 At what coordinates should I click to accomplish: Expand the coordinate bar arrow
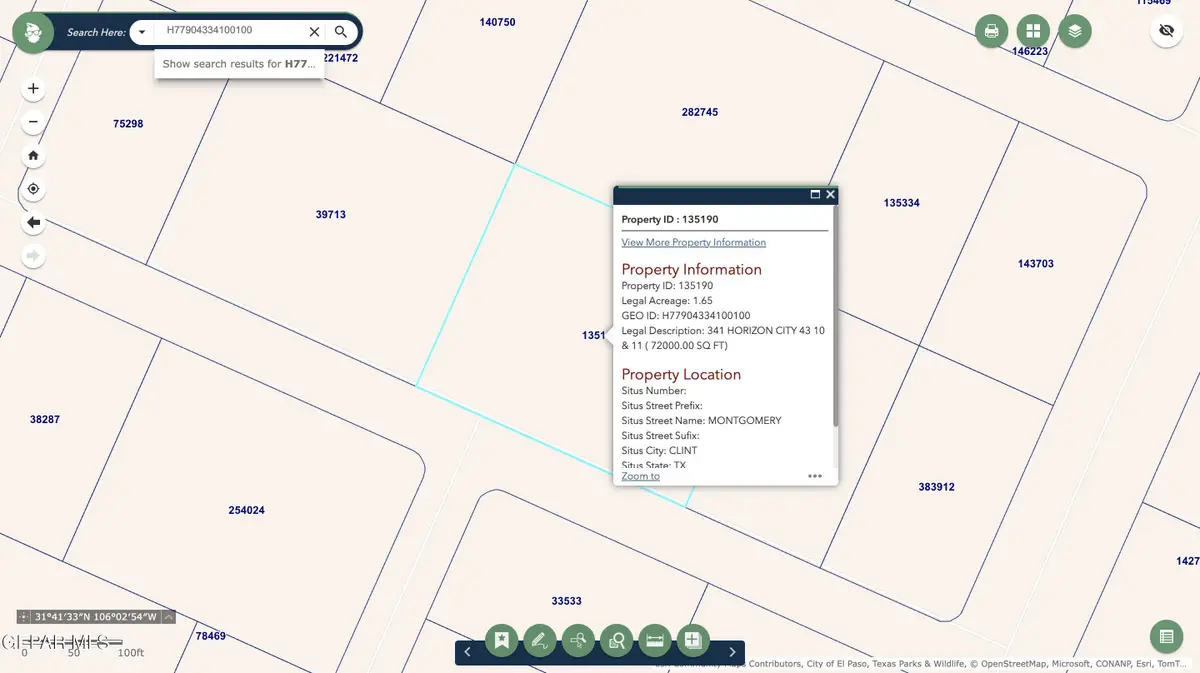click(168, 617)
